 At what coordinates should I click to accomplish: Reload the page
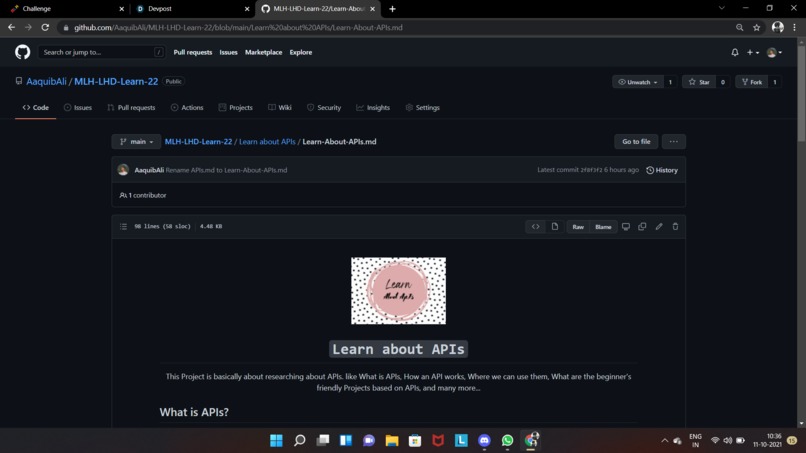pyautogui.click(x=45, y=27)
